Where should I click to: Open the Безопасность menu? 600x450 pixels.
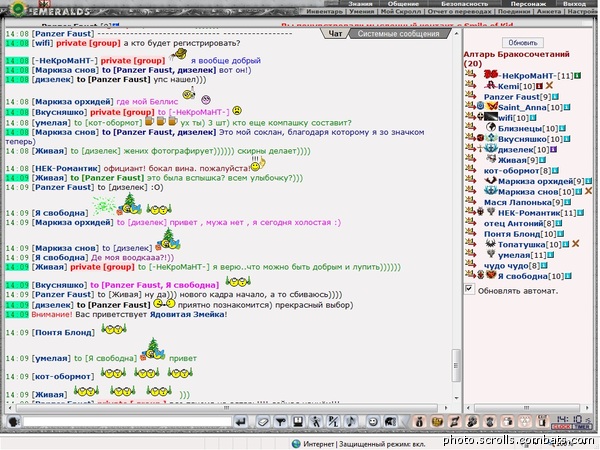tap(465, 4)
